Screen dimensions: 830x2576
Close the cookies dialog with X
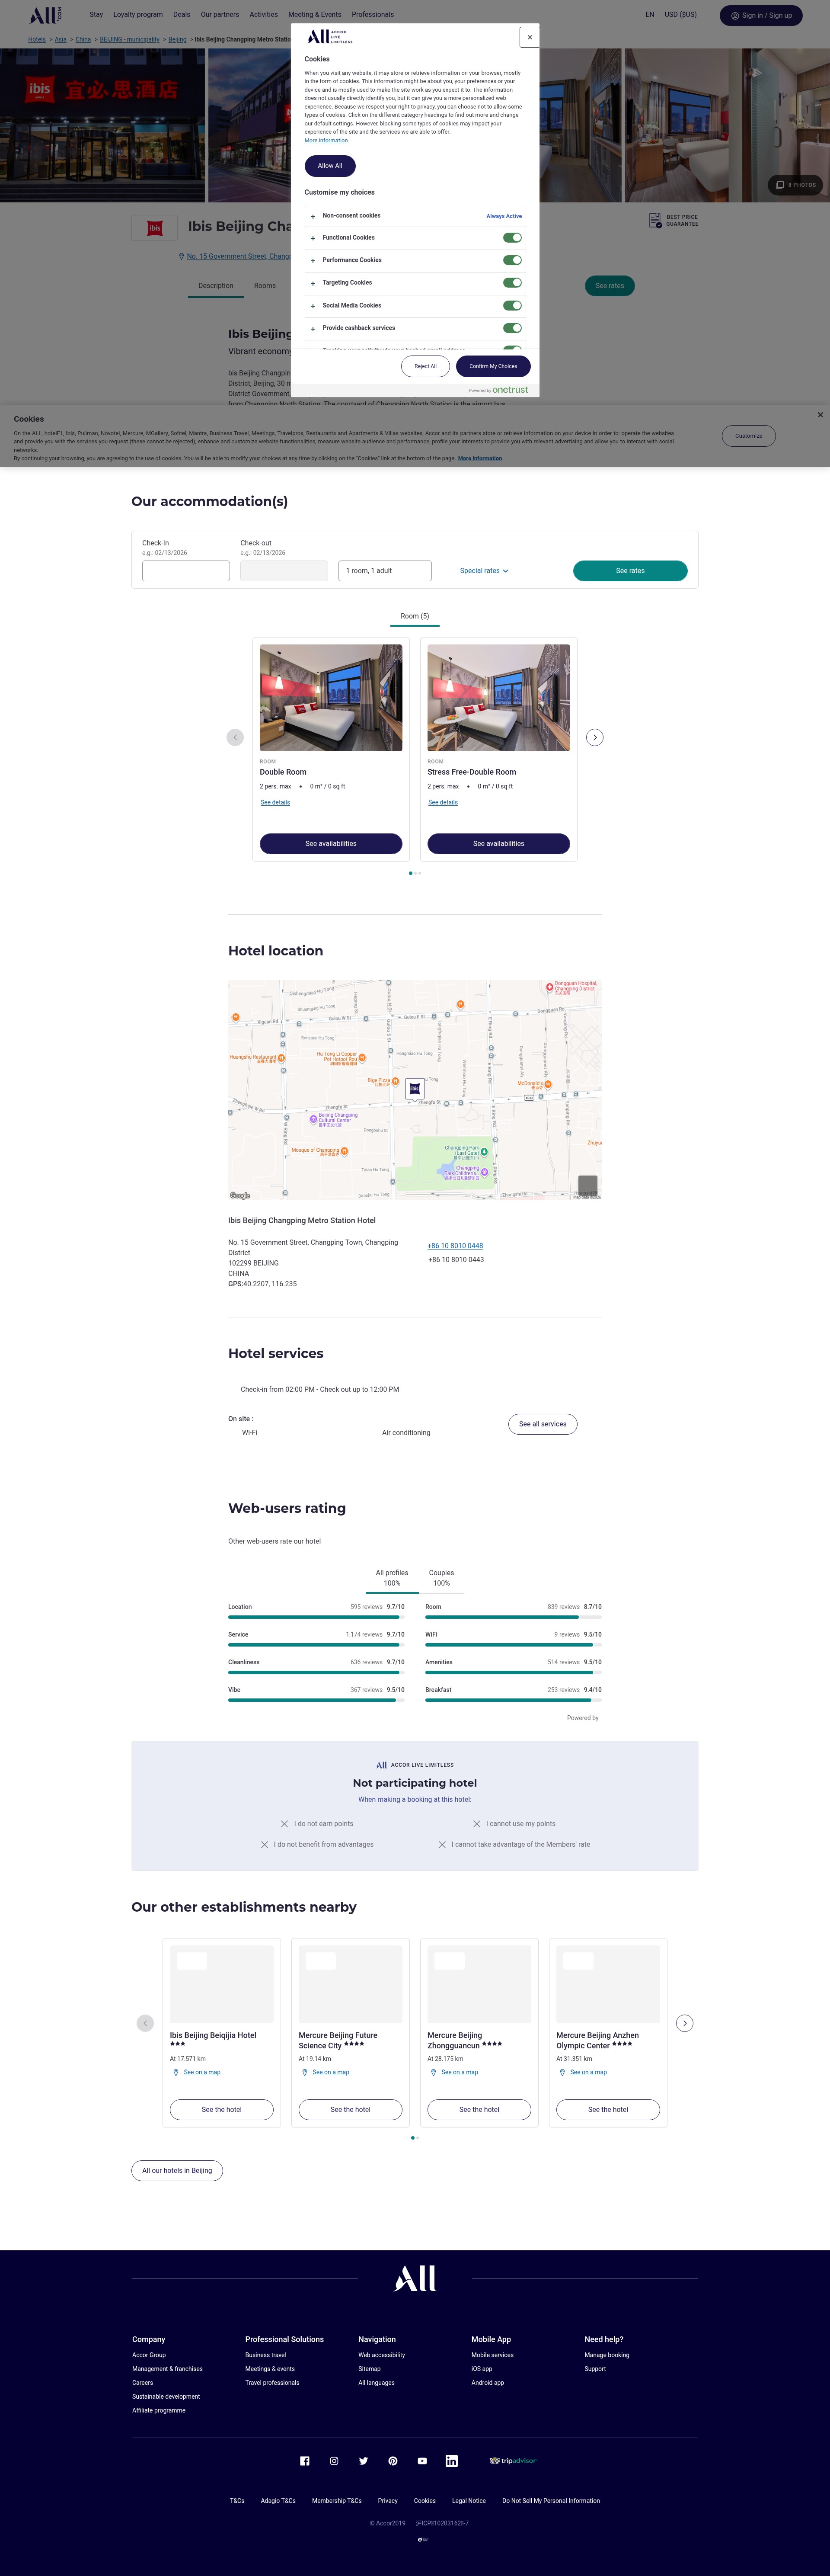[x=529, y=37]
